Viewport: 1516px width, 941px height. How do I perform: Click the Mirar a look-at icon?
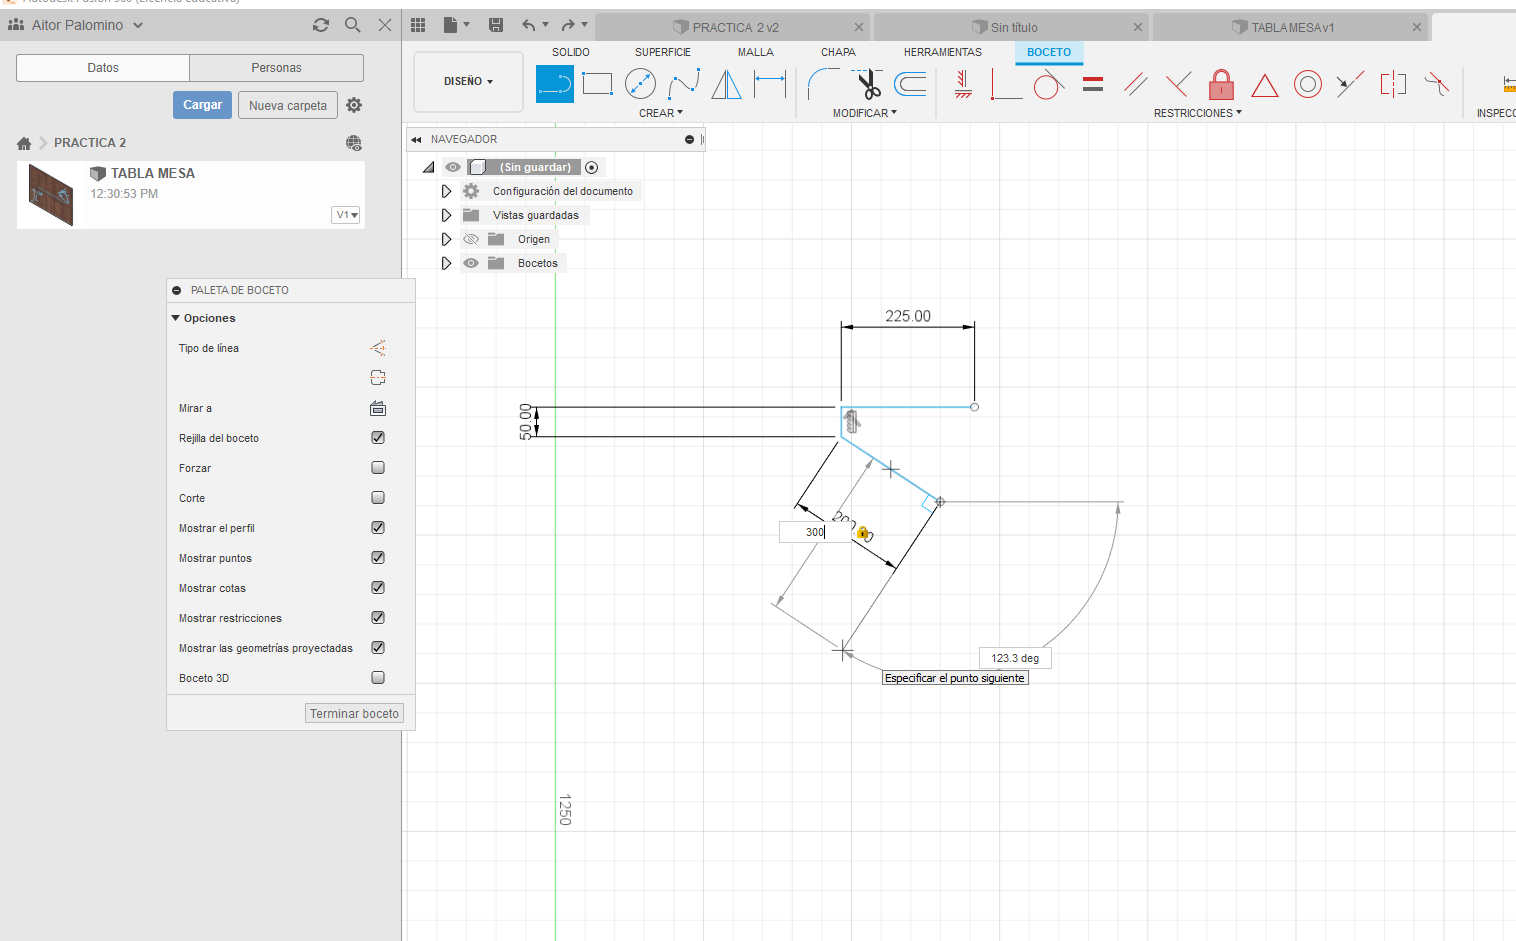pyautogui.click(x=378, y=408)
